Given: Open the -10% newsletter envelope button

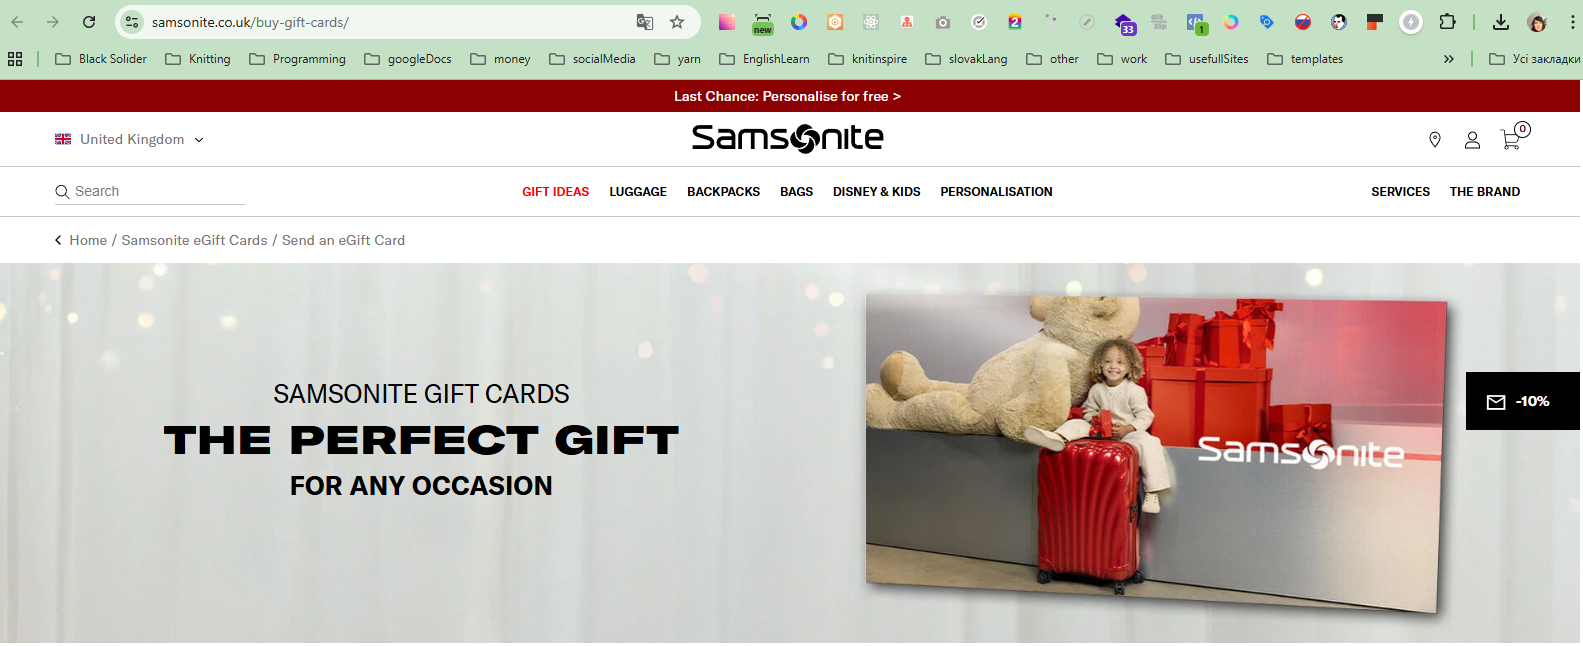Looking at the screenshot, I should 1523,401.
